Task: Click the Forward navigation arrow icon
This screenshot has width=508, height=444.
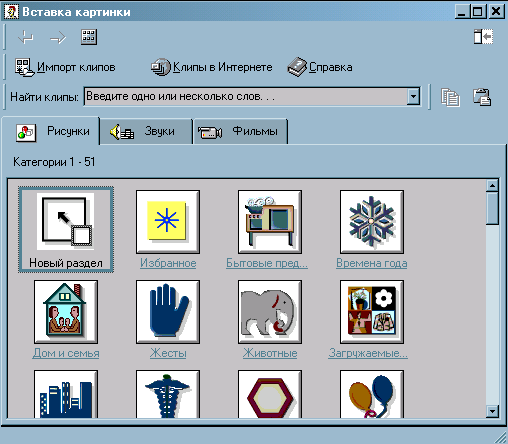Action: [58, 37]
